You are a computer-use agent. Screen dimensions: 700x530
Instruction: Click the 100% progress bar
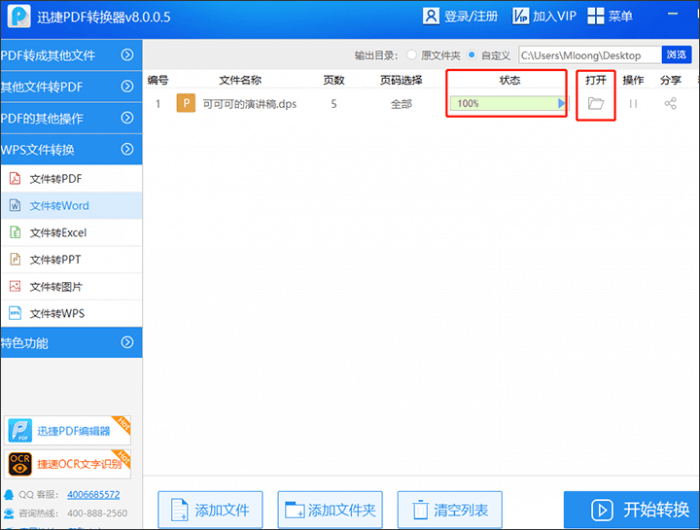(x=509, y=104)
